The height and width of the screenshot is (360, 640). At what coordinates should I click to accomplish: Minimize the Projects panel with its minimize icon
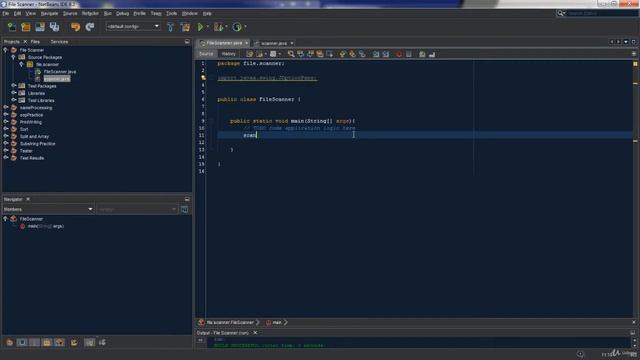point(187,42)
